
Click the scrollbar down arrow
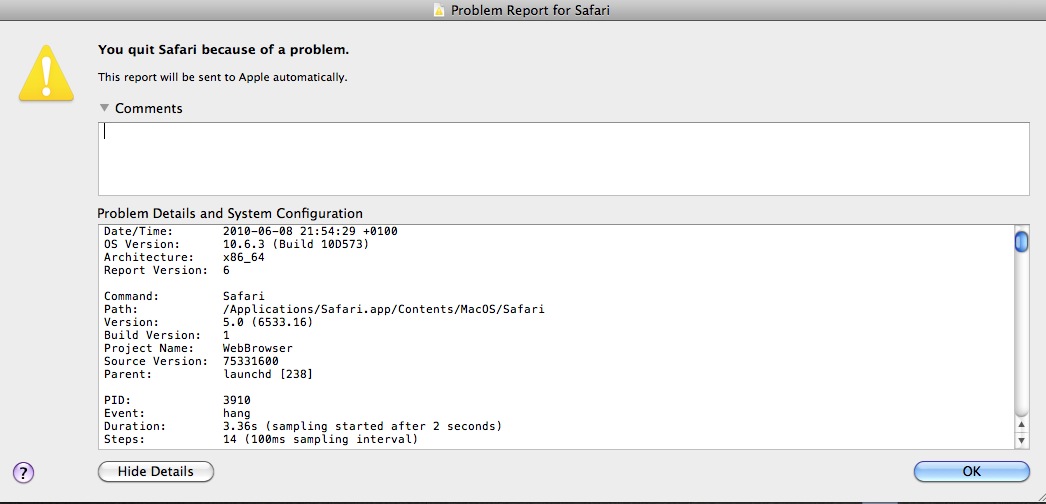(1021, 440)
